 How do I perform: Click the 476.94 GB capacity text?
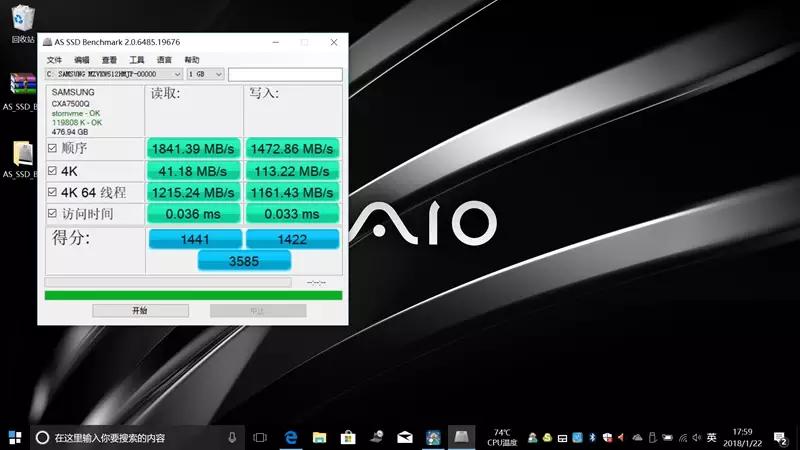pyautogui.click(x=70, y=132)
